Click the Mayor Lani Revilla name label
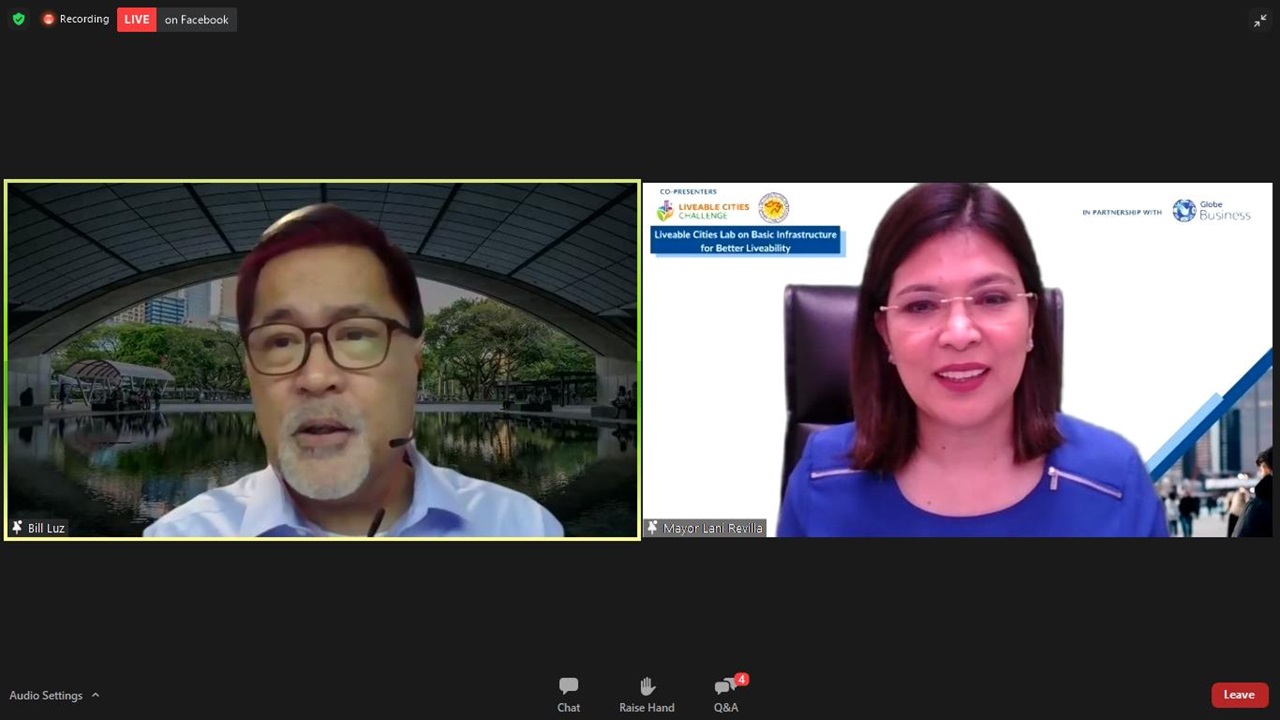 click(x=712, y=528)
